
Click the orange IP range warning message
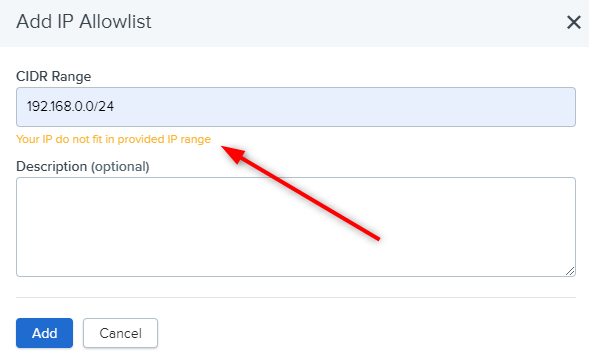click(113, 139)
